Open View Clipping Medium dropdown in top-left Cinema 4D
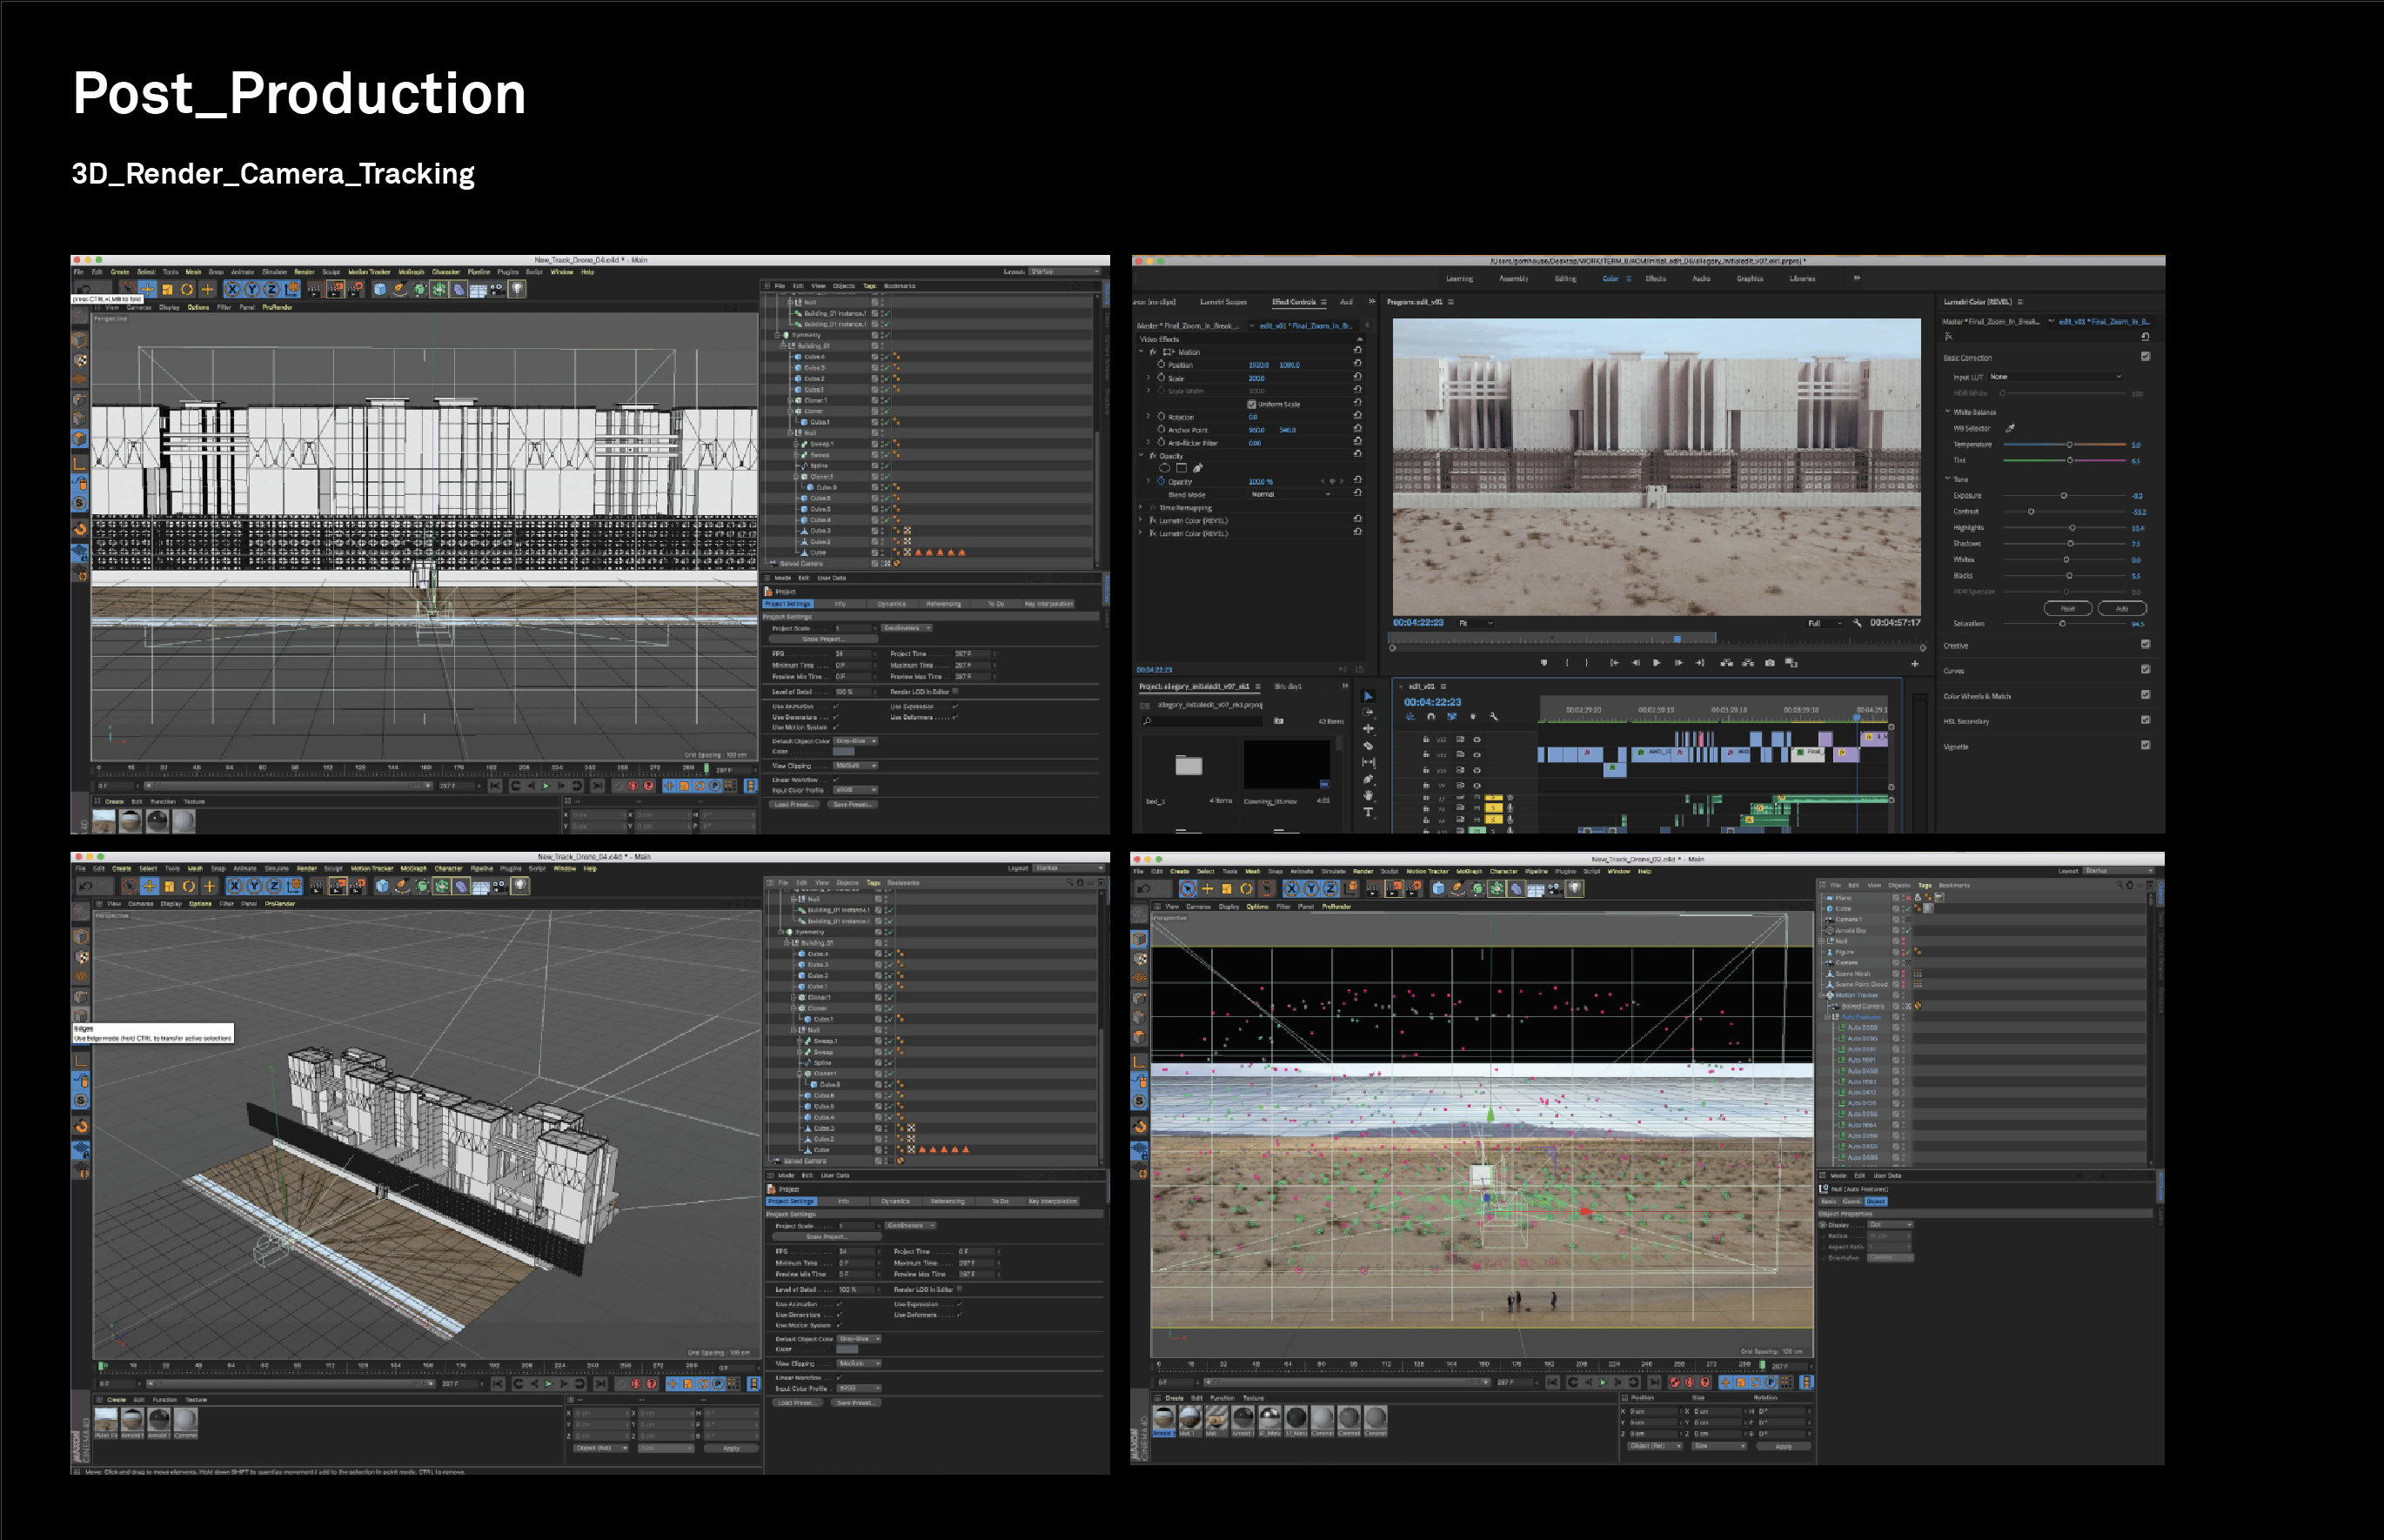This screenshot has width=2384, height=1540. [856, 766]
